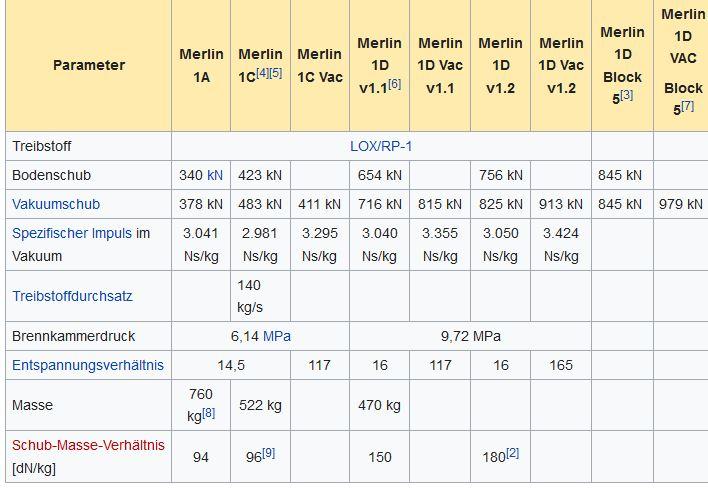The image size is (708, 490).
Task: Click the 3.041 Ns/kg cell
Action: [201, 245]
